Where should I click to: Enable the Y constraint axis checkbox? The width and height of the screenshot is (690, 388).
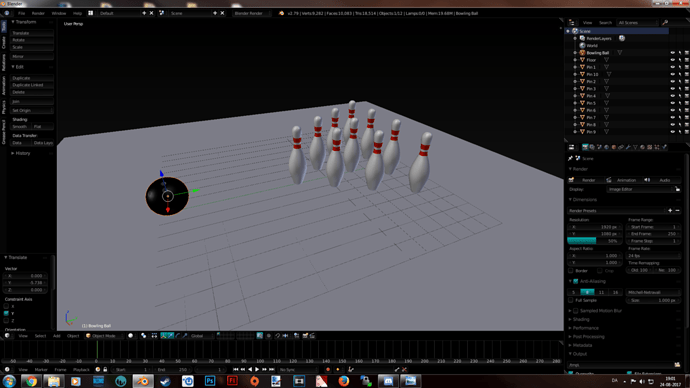6,313
